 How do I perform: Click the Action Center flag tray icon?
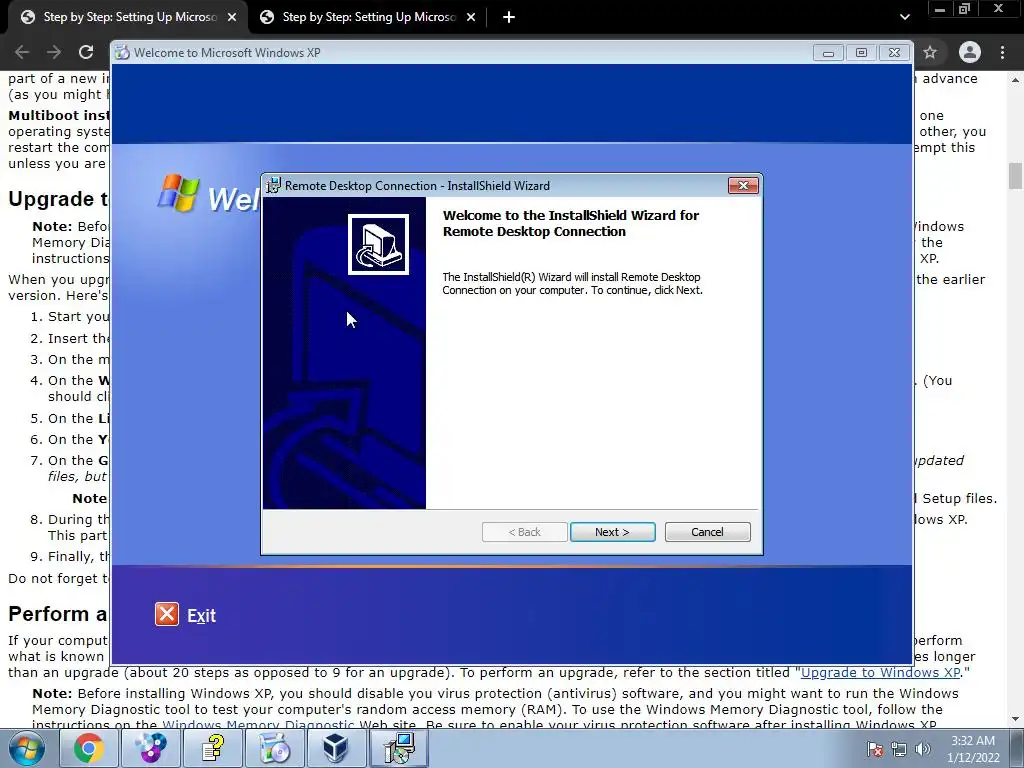pos(875,749)
